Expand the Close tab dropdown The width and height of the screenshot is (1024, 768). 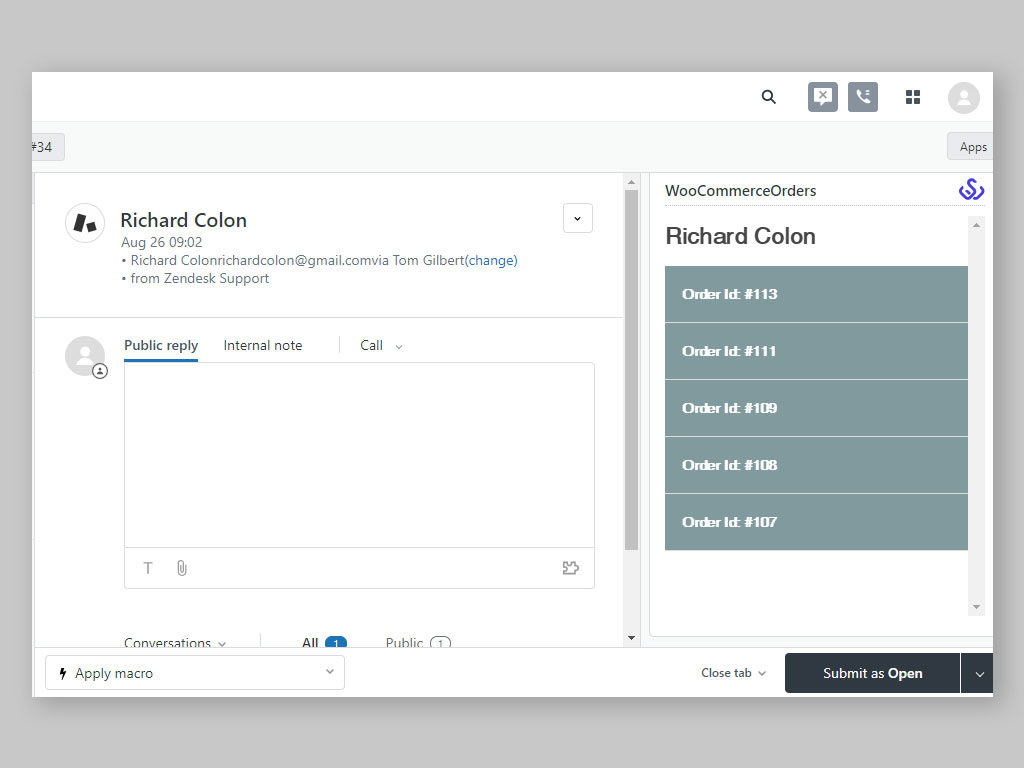733,673
